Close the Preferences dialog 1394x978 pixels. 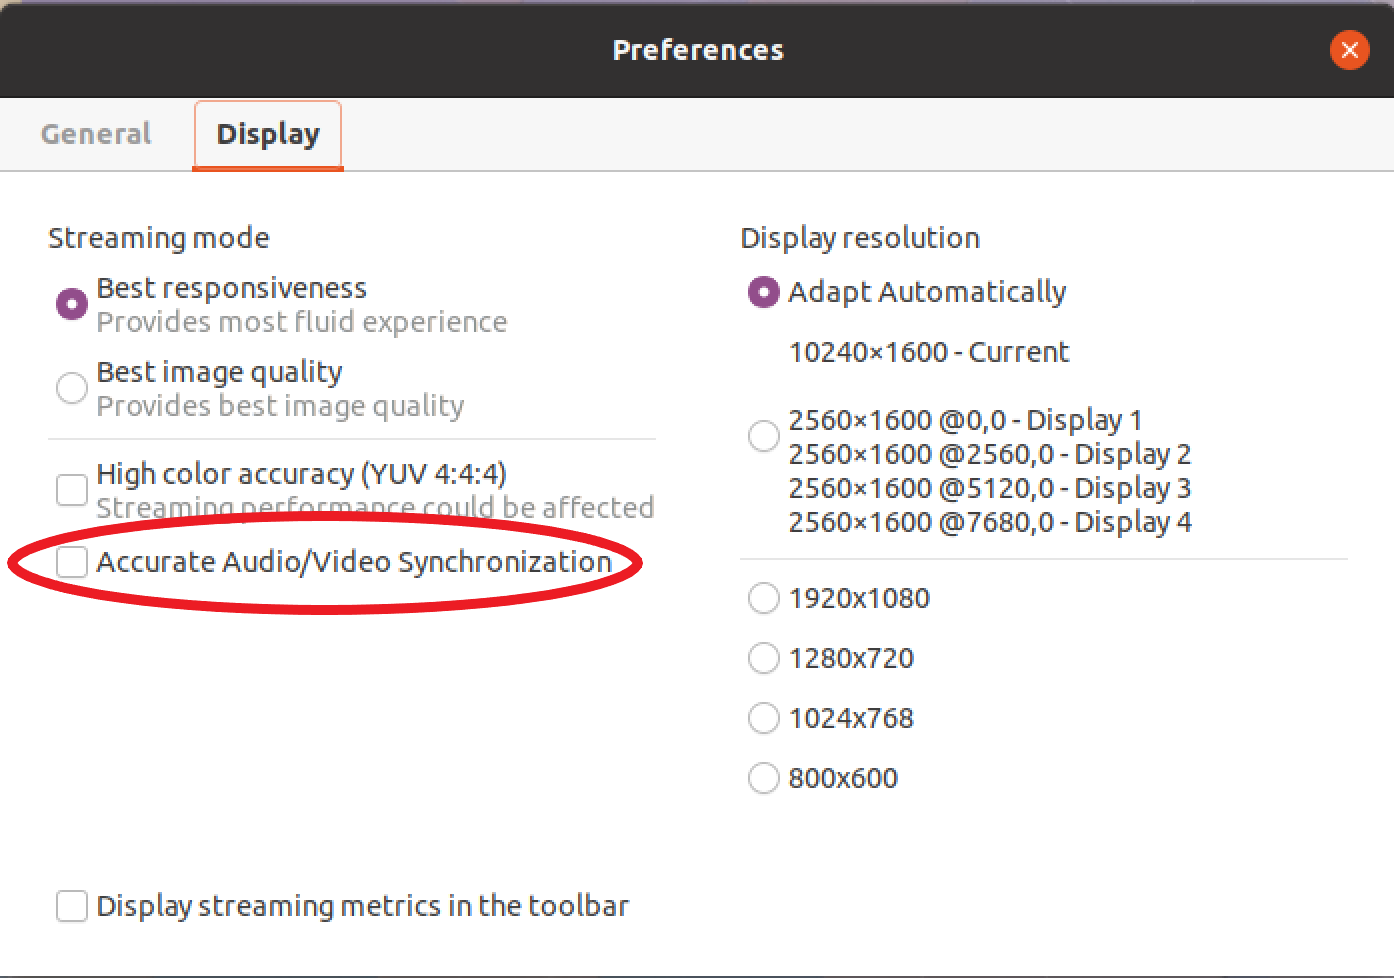click(x=1349, y=50)
